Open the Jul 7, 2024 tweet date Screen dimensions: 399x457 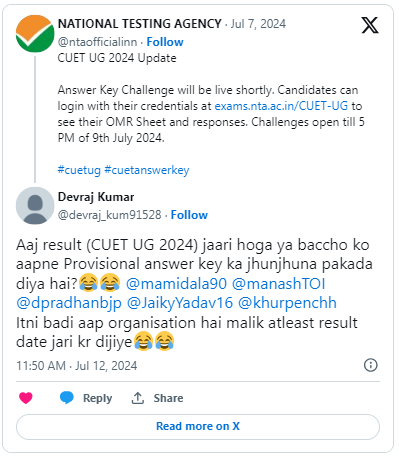(x=258, y=24)
